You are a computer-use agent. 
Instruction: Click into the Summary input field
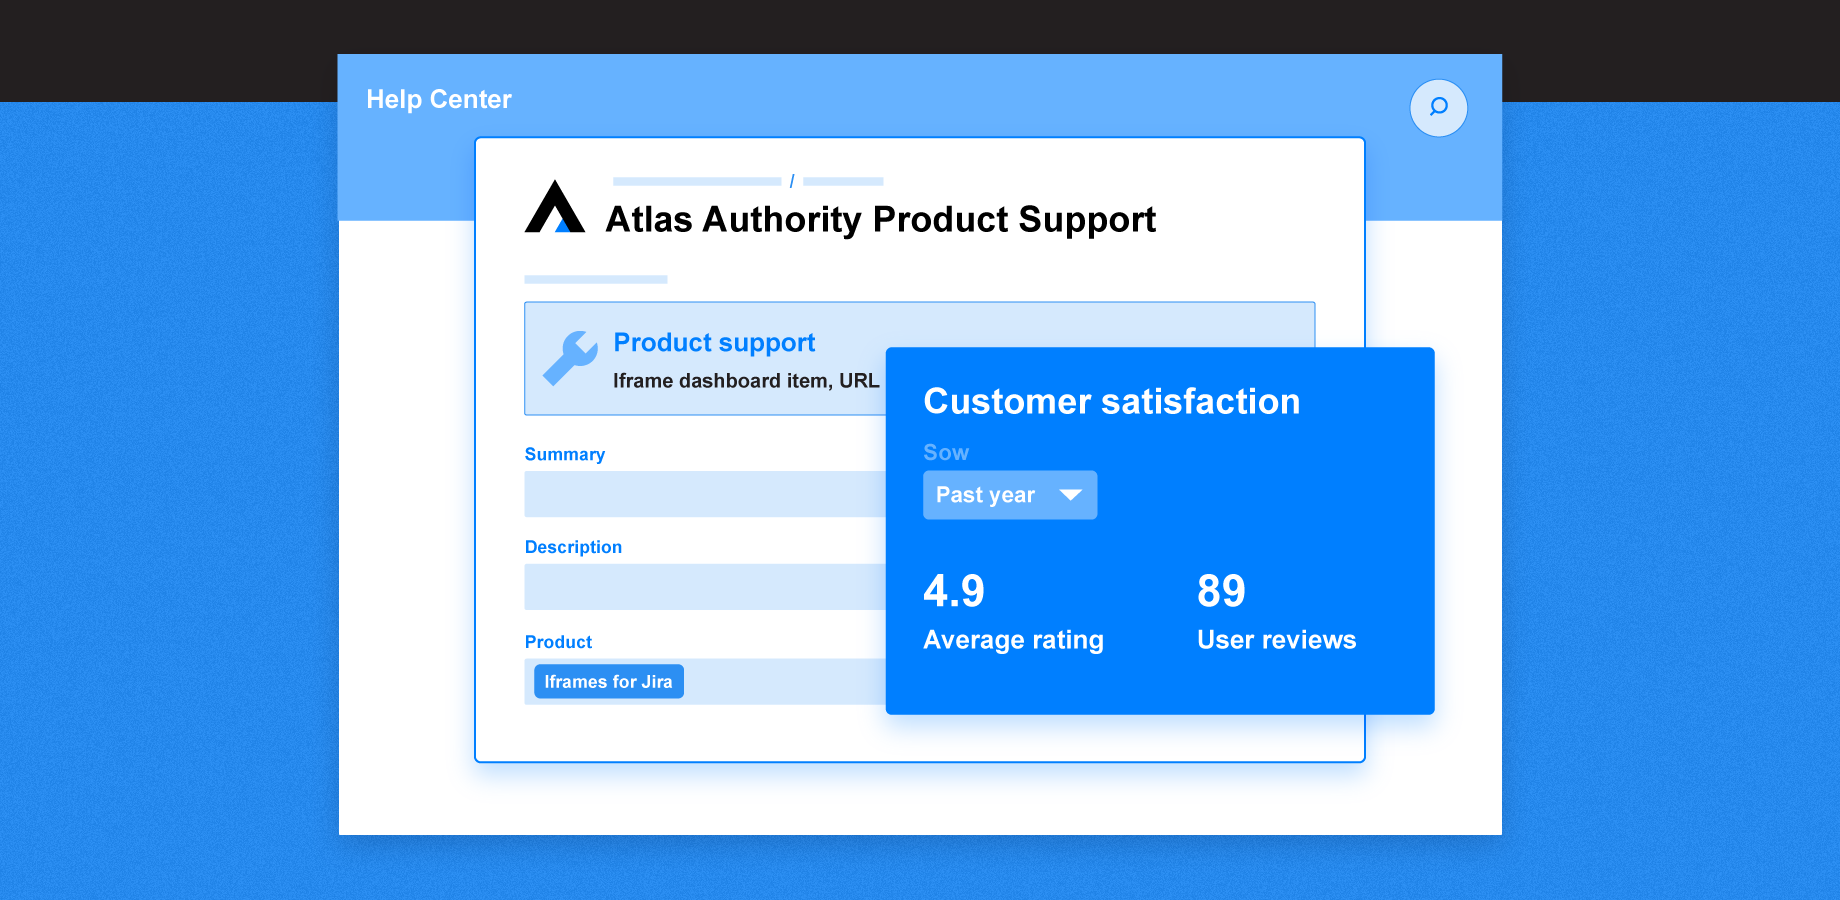tap(705, 494)
